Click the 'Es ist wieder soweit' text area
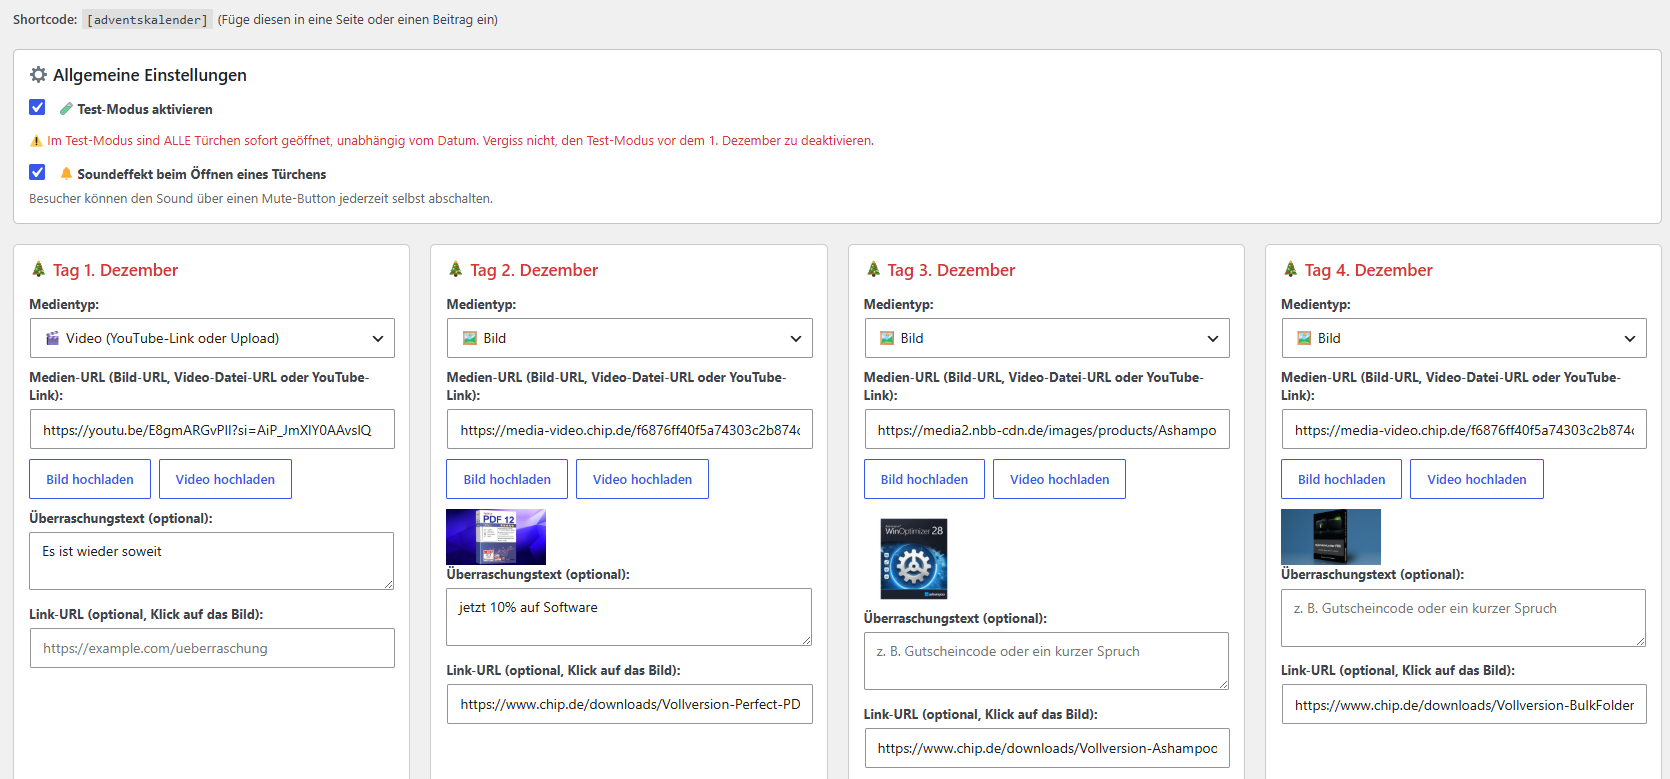This screenshot has height=779, width=1670. [212, 561]
